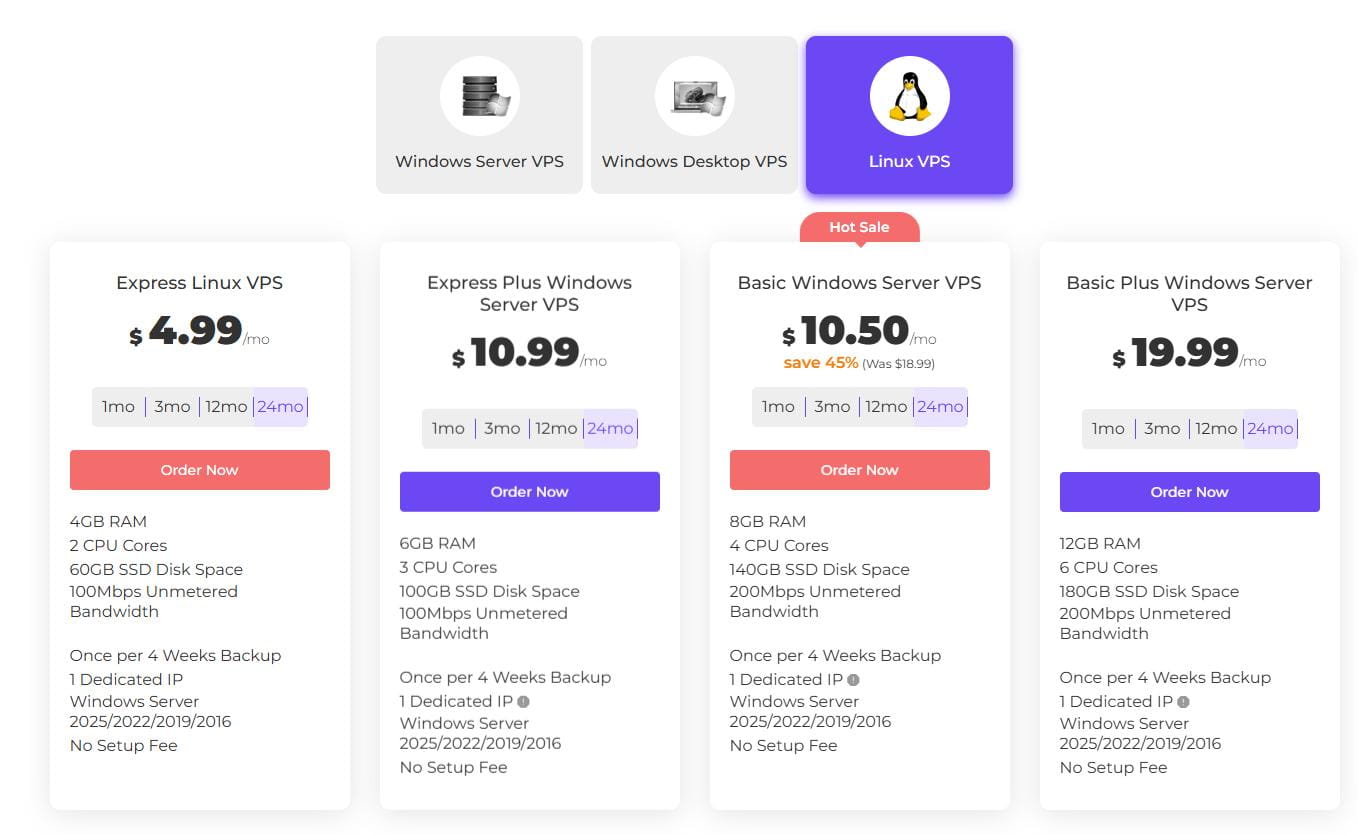Click Order Now under Basic Plus plan
The width and height of the screenshot is (1358, 834).
click(1189, 492)
